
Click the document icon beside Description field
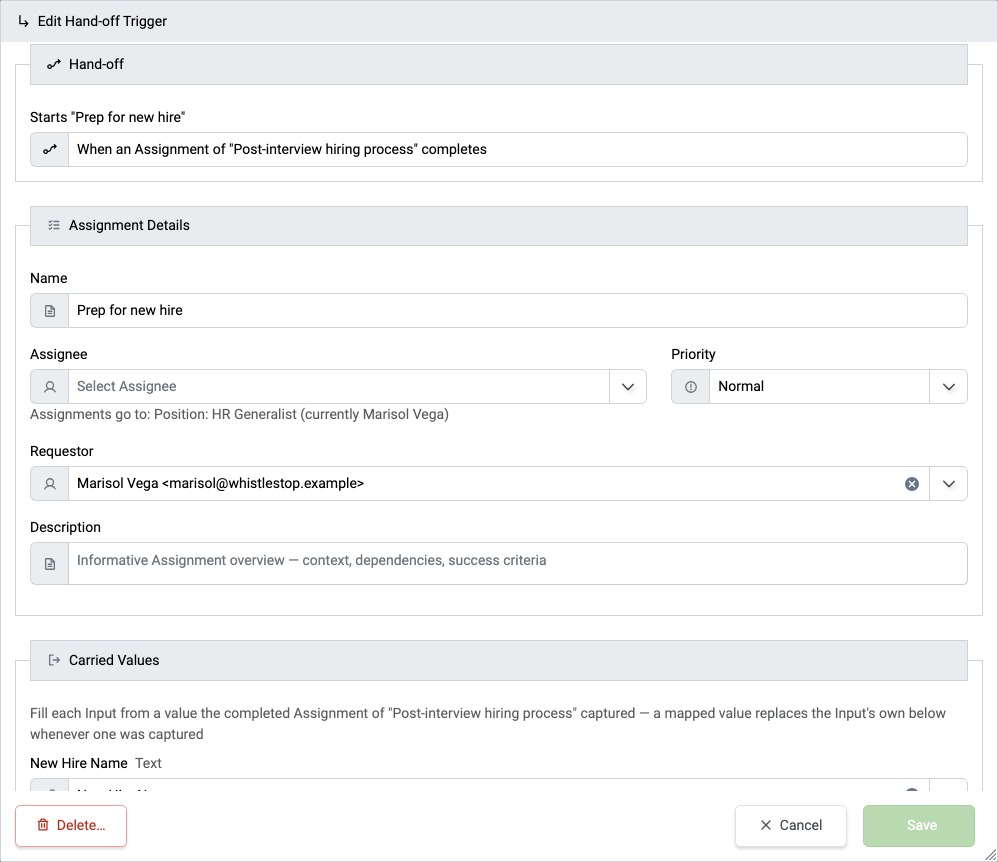pyautogui.click(x=50, y=564)
